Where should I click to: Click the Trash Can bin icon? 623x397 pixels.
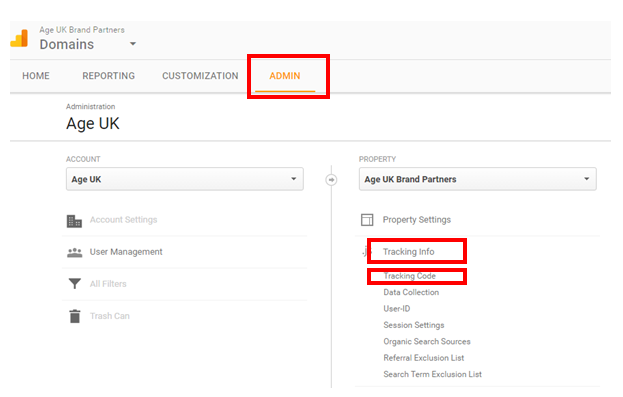pos(75,316)
